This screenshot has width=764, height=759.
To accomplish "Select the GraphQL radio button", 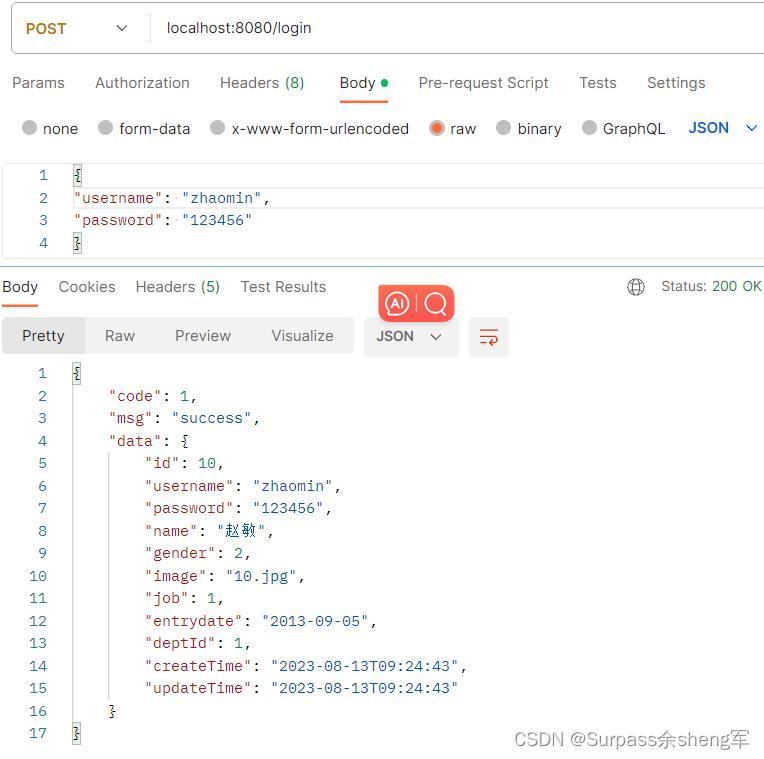I will point(589,128).
